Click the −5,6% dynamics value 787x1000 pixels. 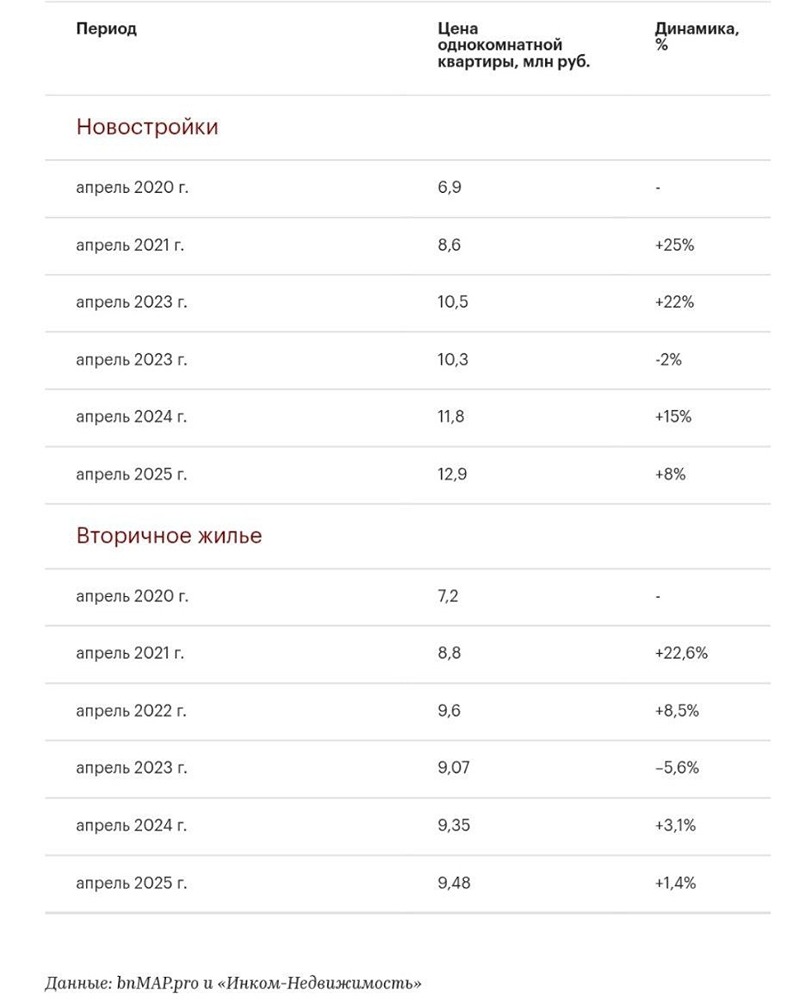676,768
